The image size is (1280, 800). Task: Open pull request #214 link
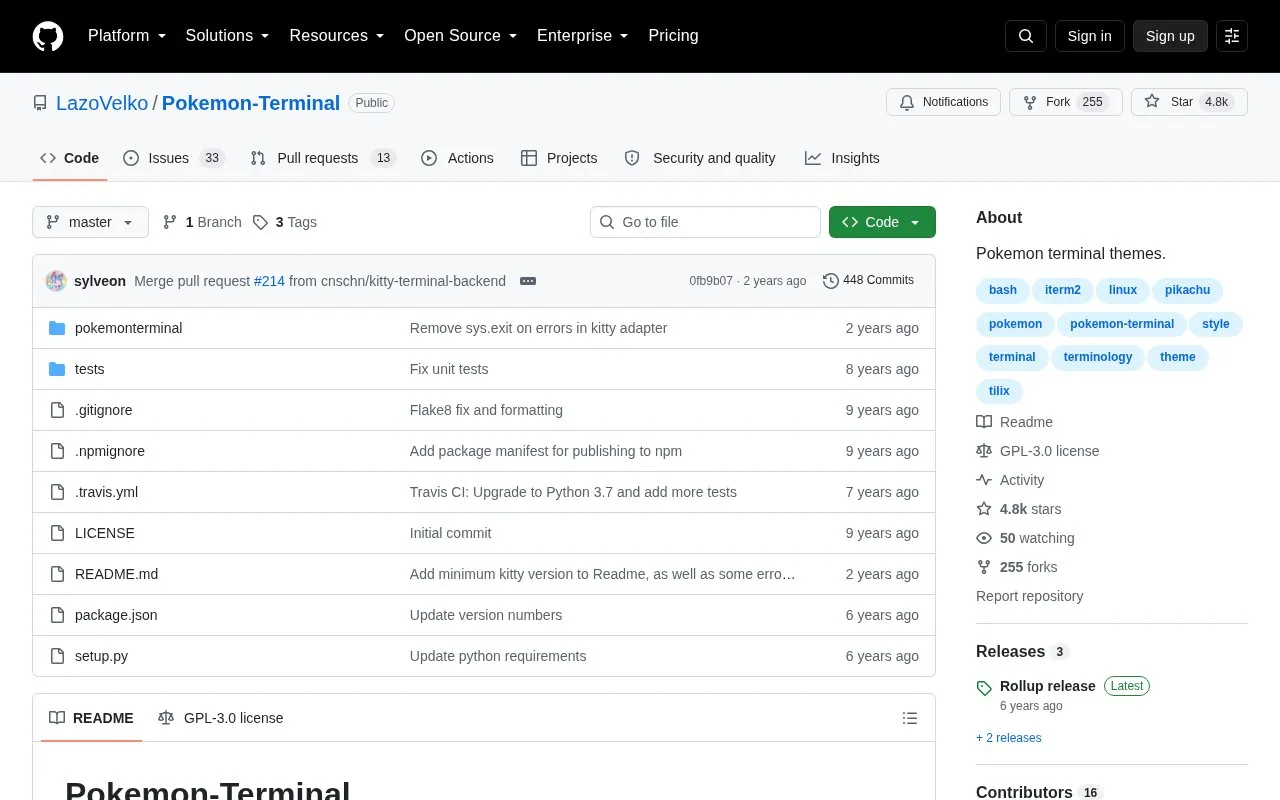[x=269, y=281]
